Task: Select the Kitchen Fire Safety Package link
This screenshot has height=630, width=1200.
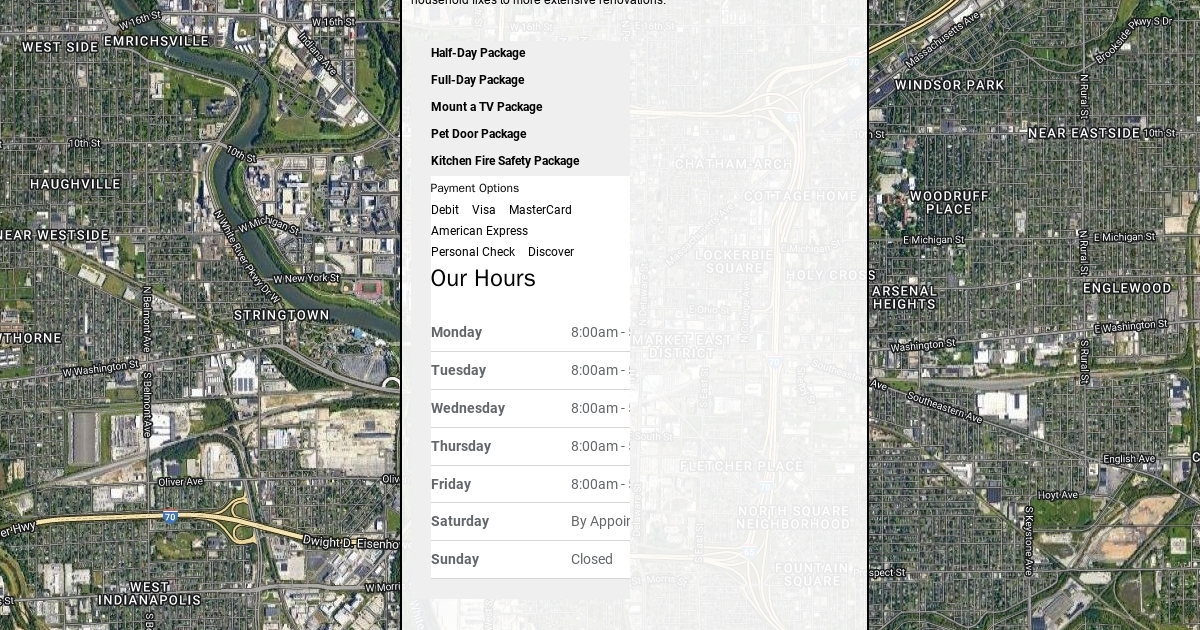Action: (505, 161)
